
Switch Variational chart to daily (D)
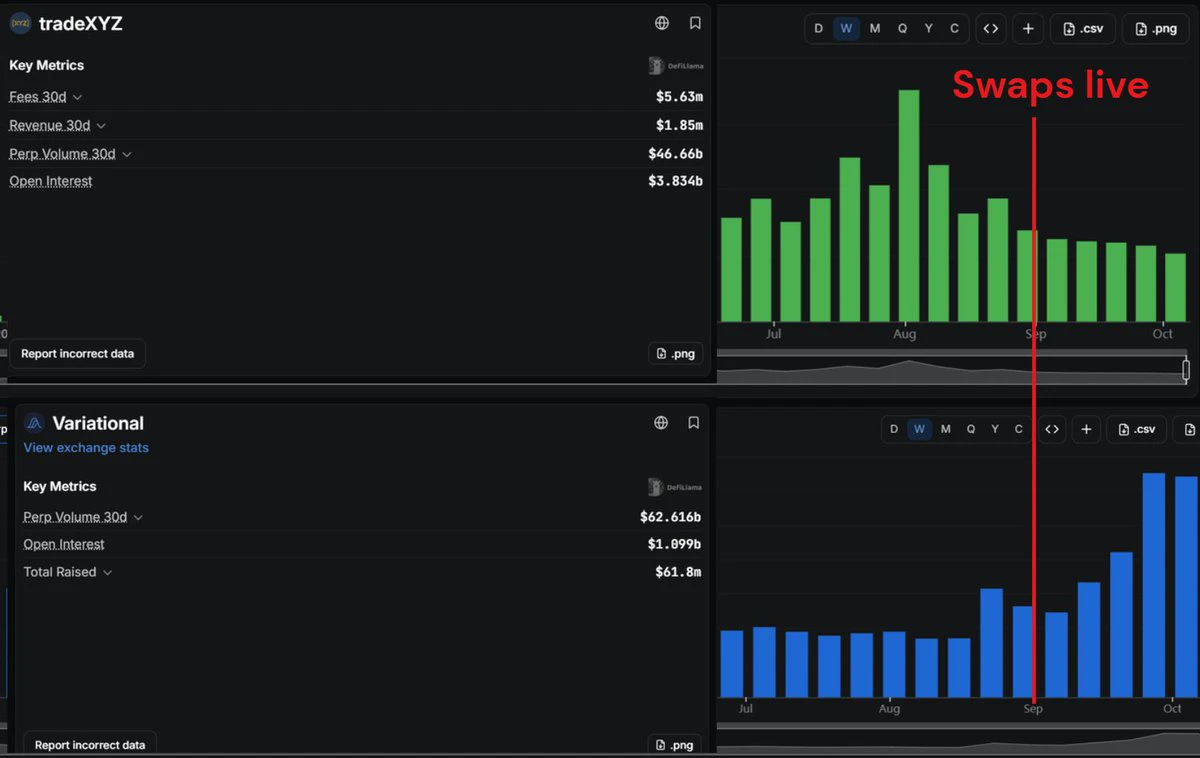pyautogui.click(x=893, y=429)
